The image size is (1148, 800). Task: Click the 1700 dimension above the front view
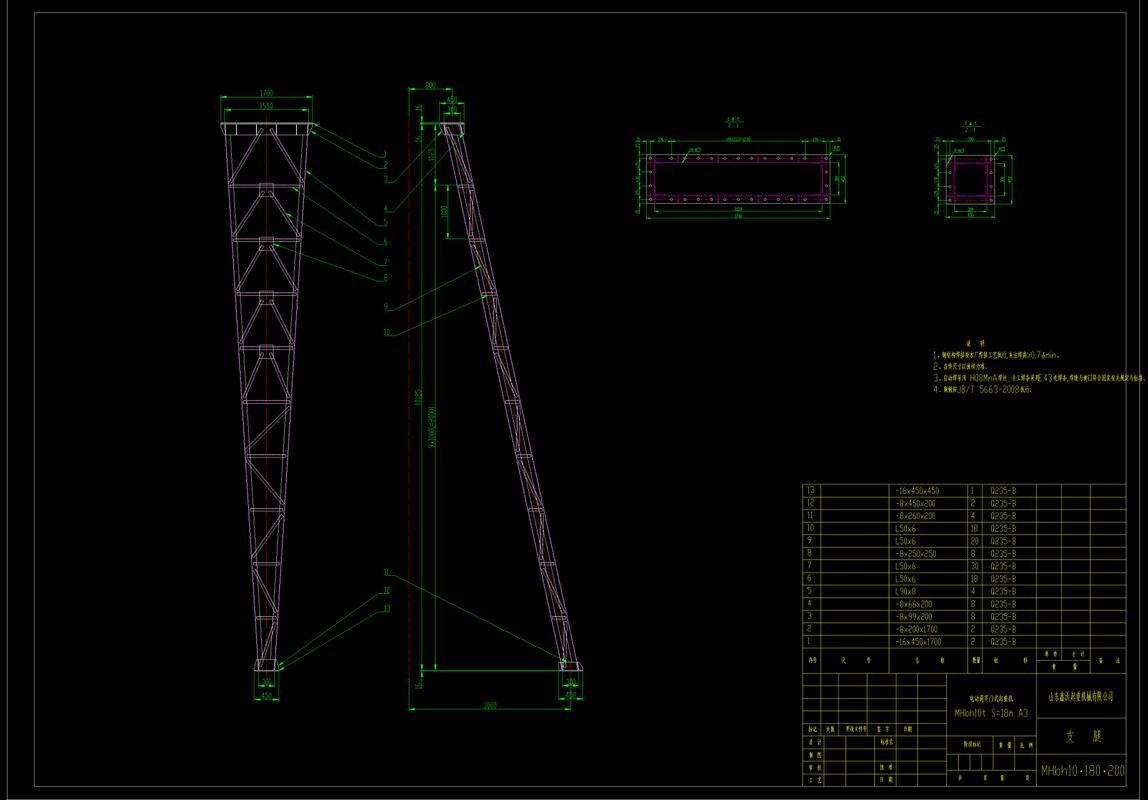[x=267, y=94]
